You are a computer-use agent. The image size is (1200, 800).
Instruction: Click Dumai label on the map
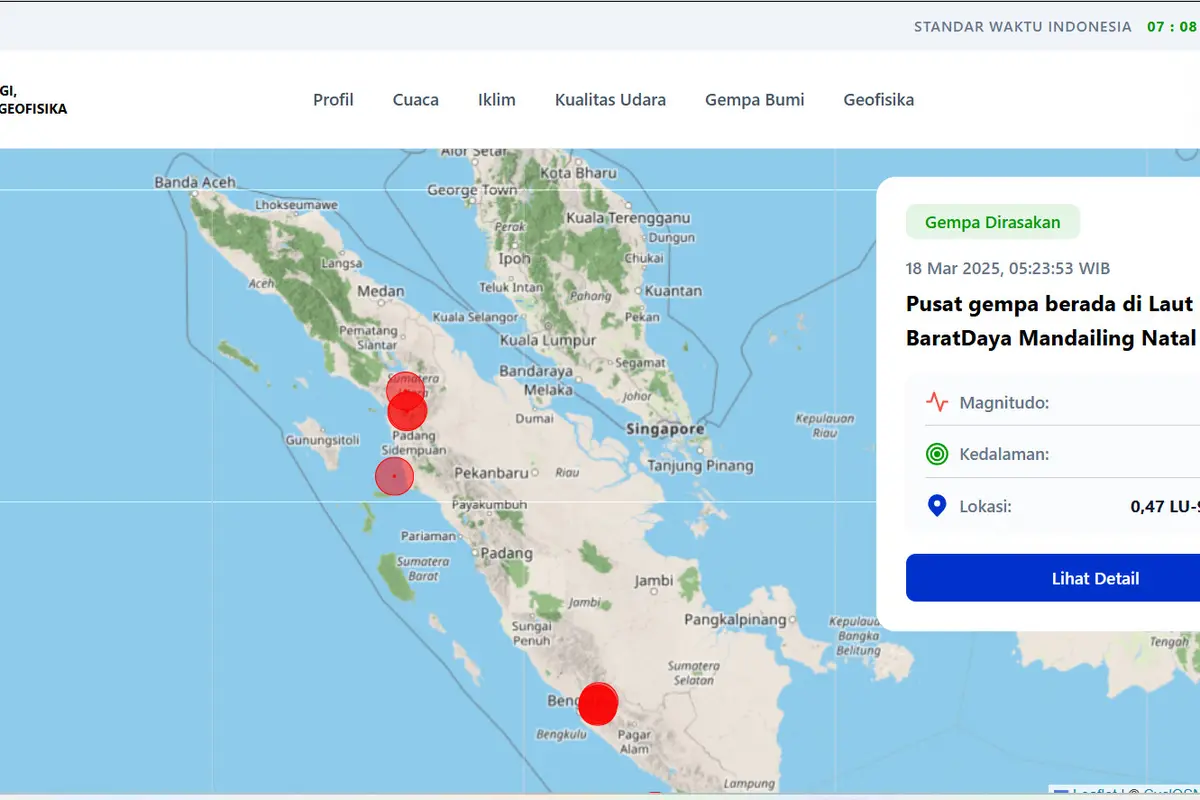click(535, 418)
